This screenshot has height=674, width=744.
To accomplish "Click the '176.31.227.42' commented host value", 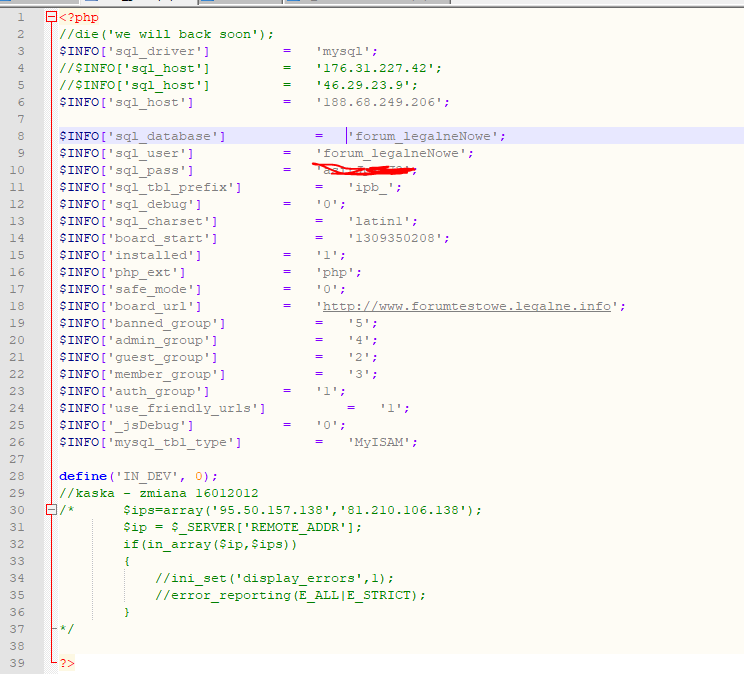I will coord(378,68).
